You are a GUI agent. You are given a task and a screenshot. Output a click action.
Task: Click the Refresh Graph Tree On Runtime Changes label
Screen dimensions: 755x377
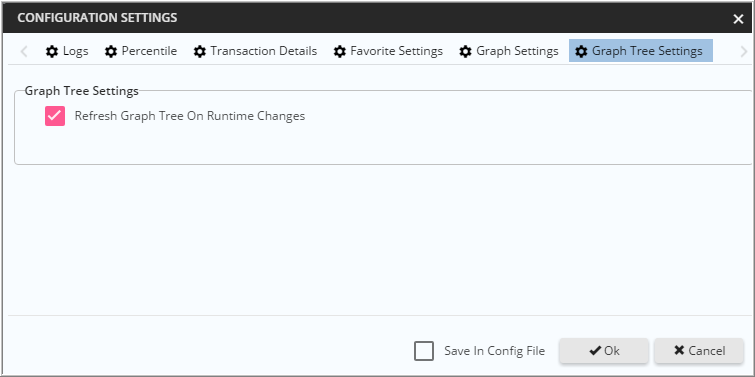(190, 116)
